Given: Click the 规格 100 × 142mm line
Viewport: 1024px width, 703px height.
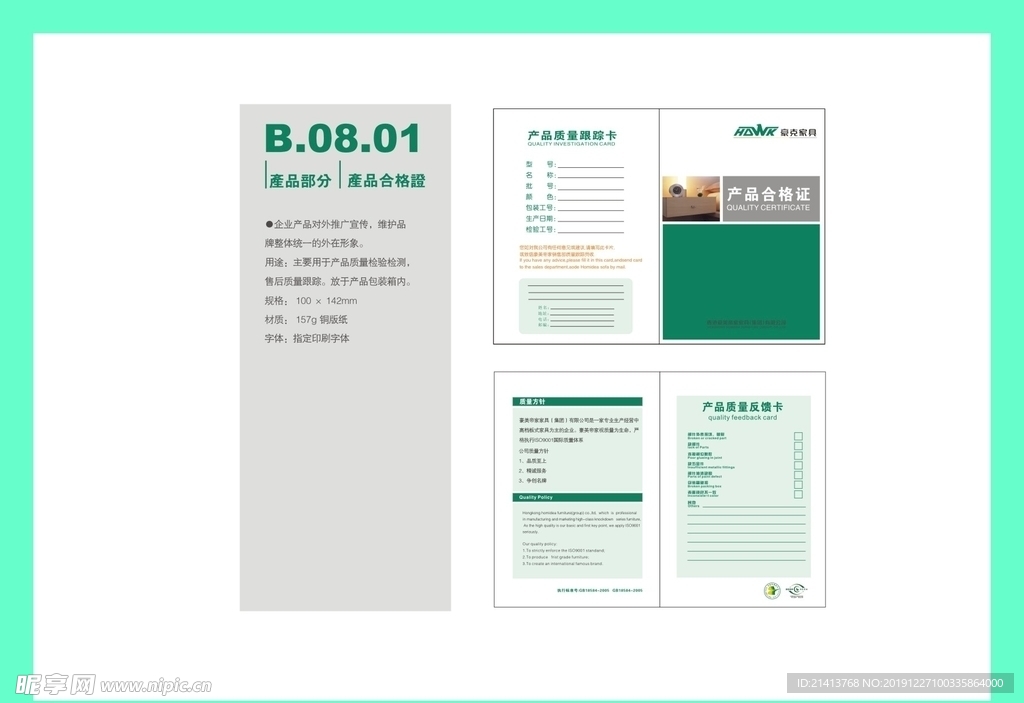Looking at the screenshot, I should (x=311, y=301).
